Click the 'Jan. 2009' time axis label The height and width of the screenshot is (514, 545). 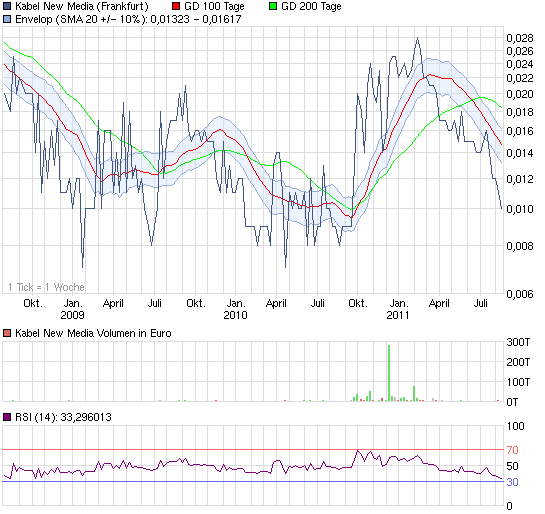(73, 309)
